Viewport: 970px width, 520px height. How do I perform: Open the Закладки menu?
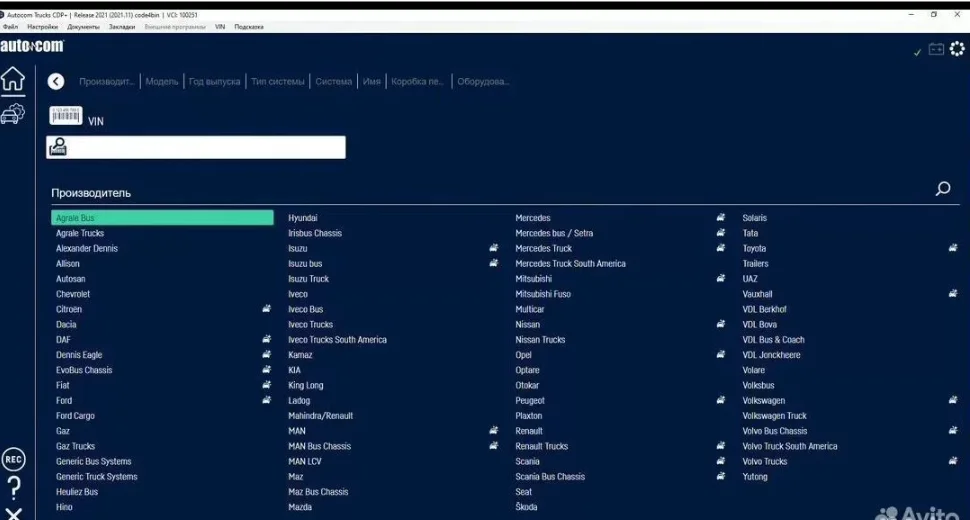point(122,27)
